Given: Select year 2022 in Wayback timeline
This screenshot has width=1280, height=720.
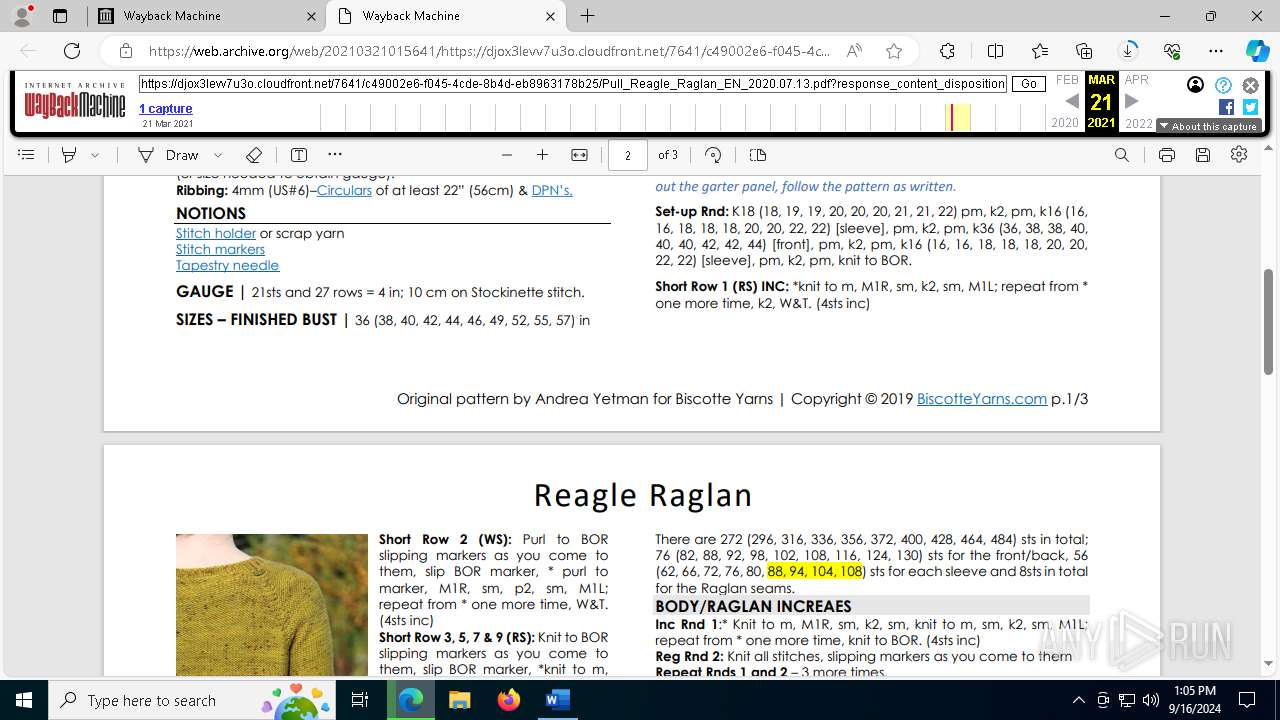Looking at the screenshot, I should 1139,123.
